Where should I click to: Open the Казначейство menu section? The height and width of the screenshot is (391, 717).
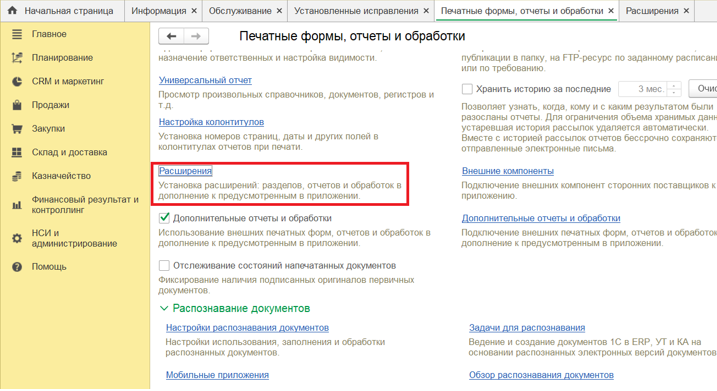tap(61, 176)
